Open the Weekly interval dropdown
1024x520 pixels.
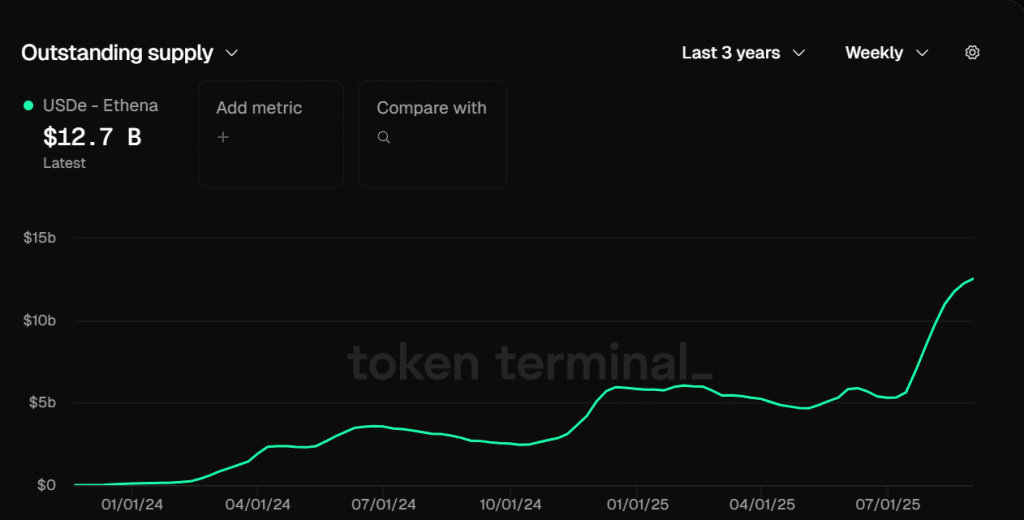886,53
